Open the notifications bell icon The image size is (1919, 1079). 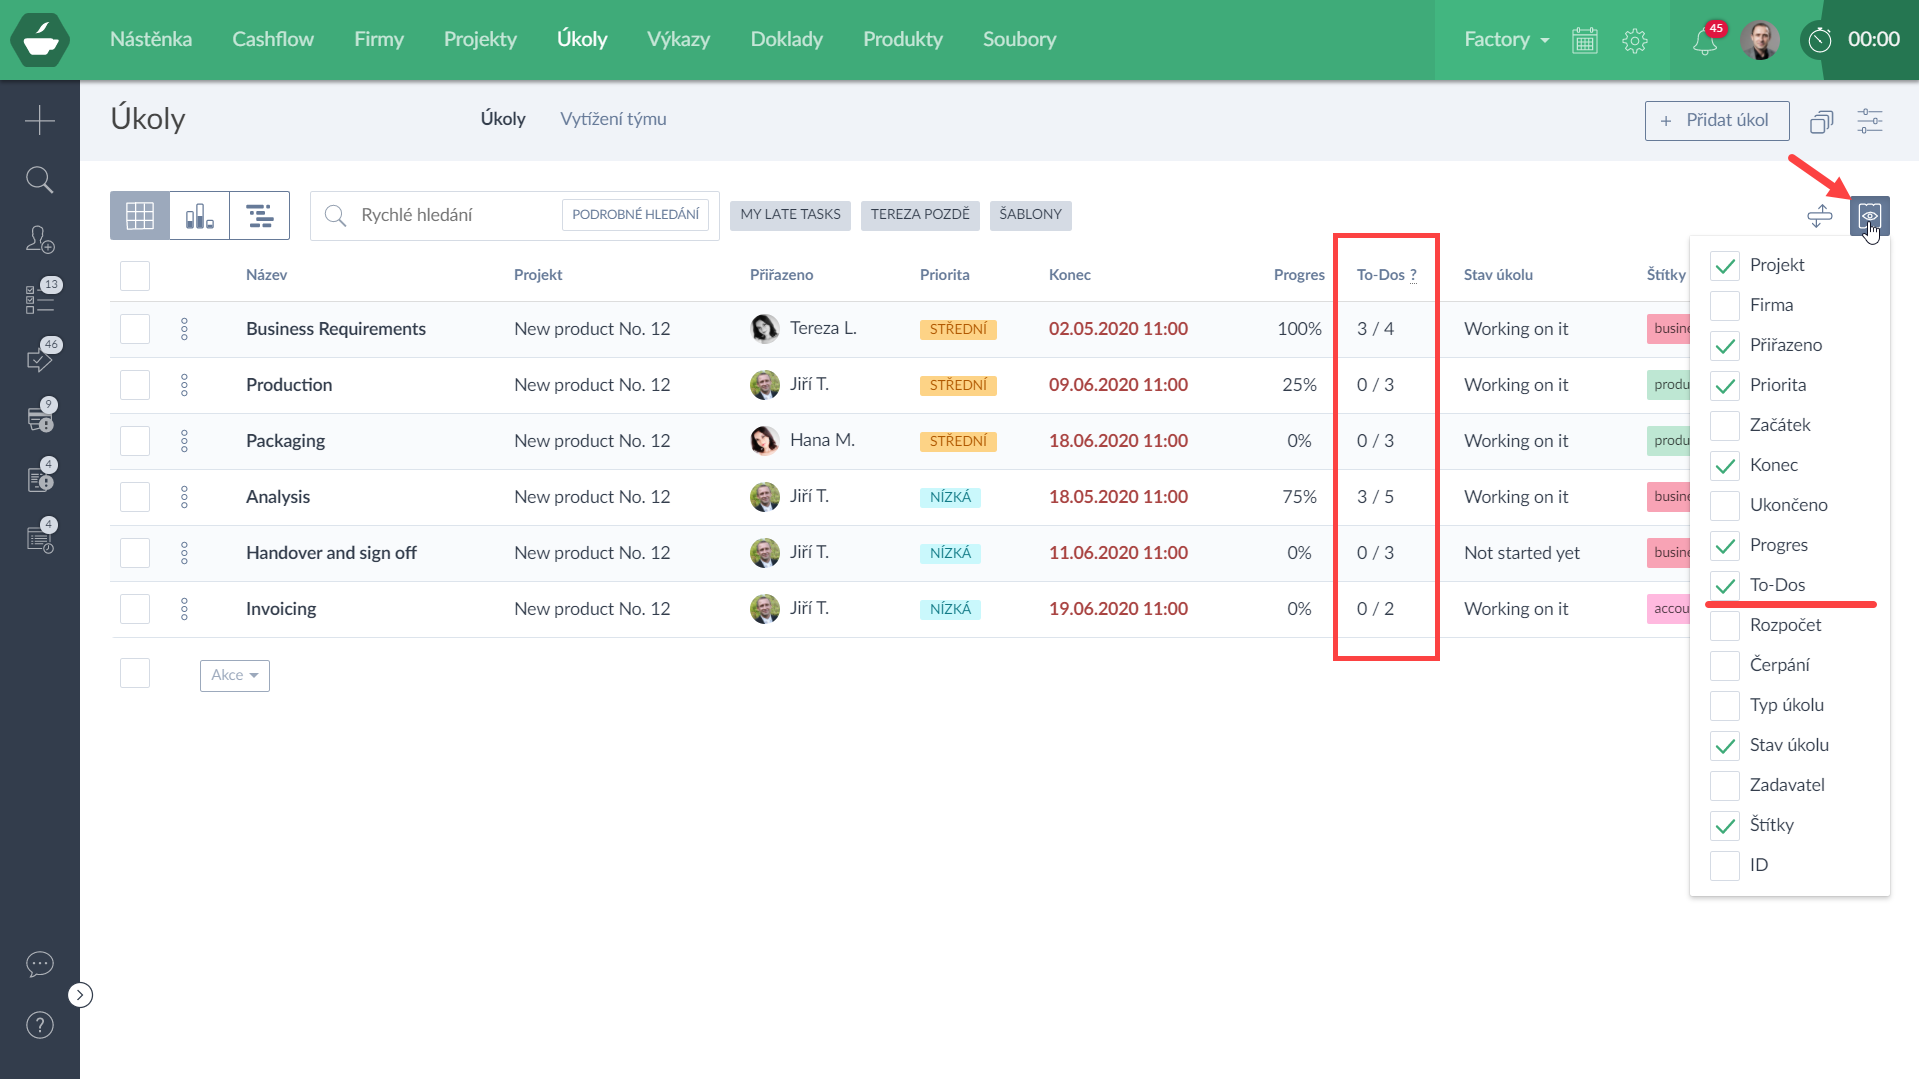[x=1704, y=41]
